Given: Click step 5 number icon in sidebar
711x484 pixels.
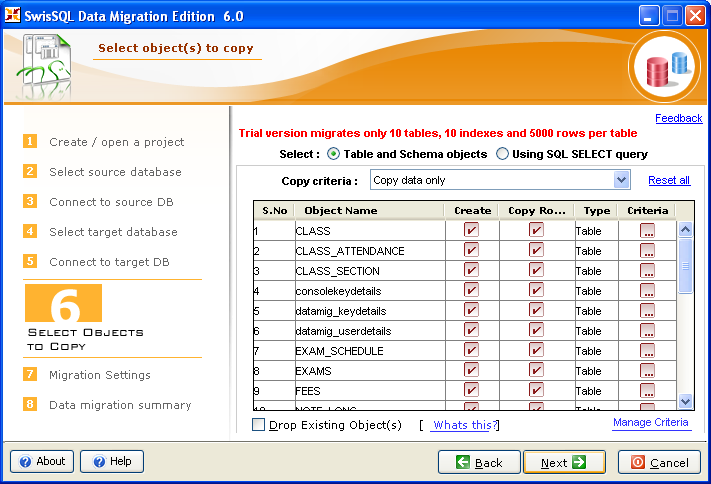Looking at the screenshot, I should pos(30,261).
